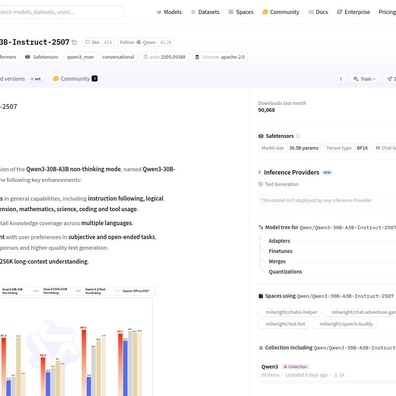Viewport: 396px width, 396px height.
Task: Click the Model size 30.5B params chip
Action: tap(290, 148)
